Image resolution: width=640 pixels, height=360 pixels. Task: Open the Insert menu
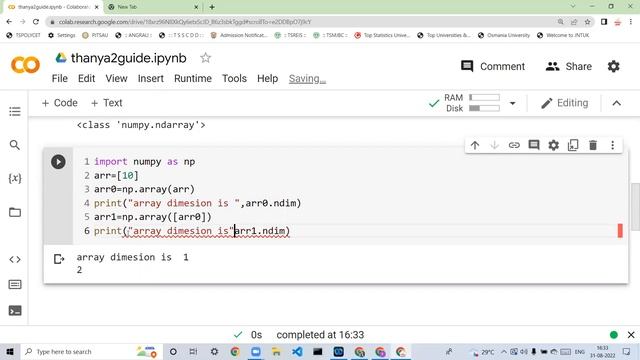151,78
